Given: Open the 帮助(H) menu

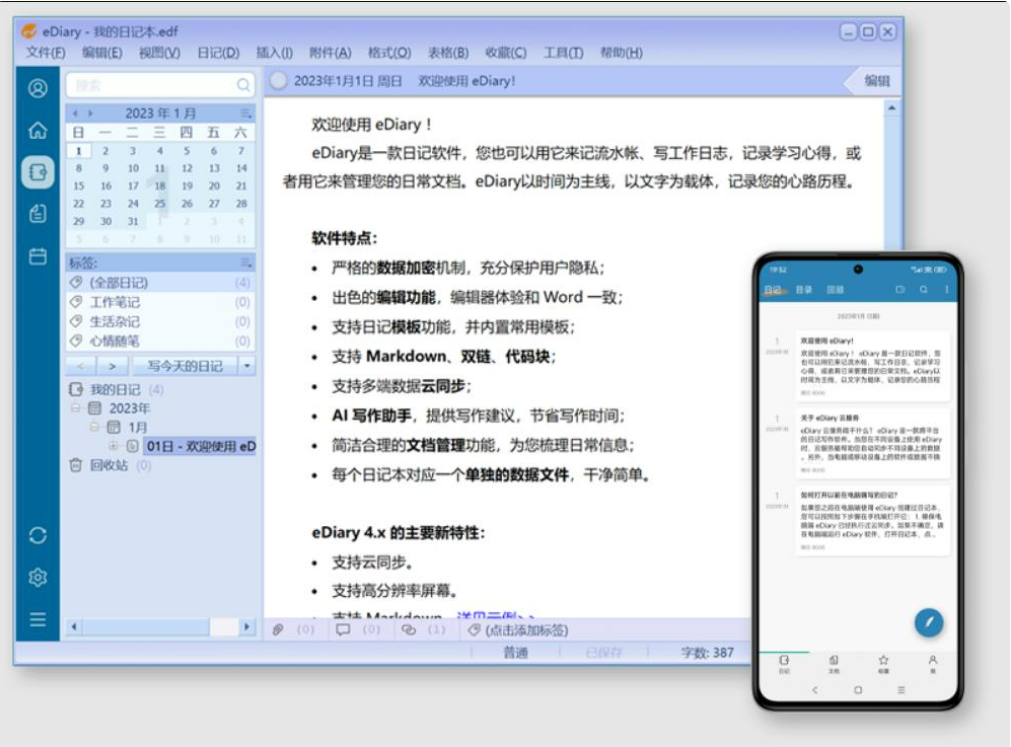Looking at the screenshot, I should point(621,52).
